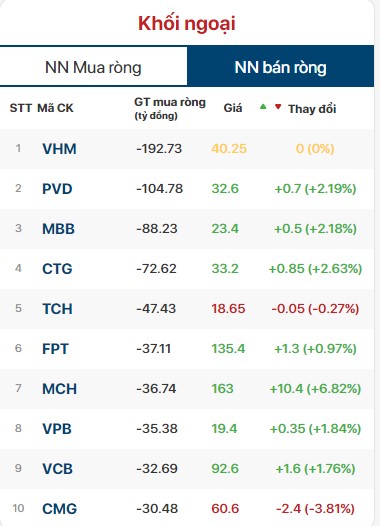Viewport: 380px width, 526px height.
Task: Open VPB stock ticker link
Action: coord(57,429)
